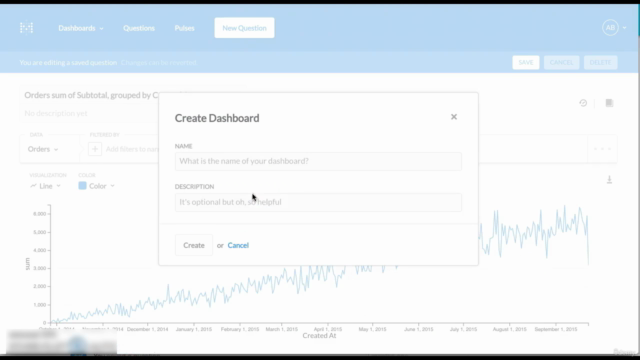Open the Line visualization dropdown
This screenshot has height=360, width=640.
45,186
